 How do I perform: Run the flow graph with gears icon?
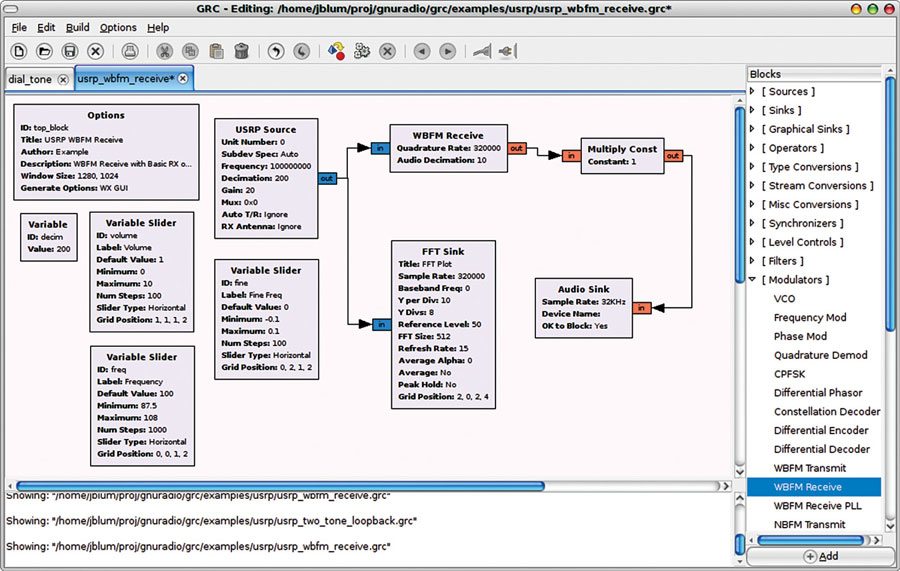[362, 50]
